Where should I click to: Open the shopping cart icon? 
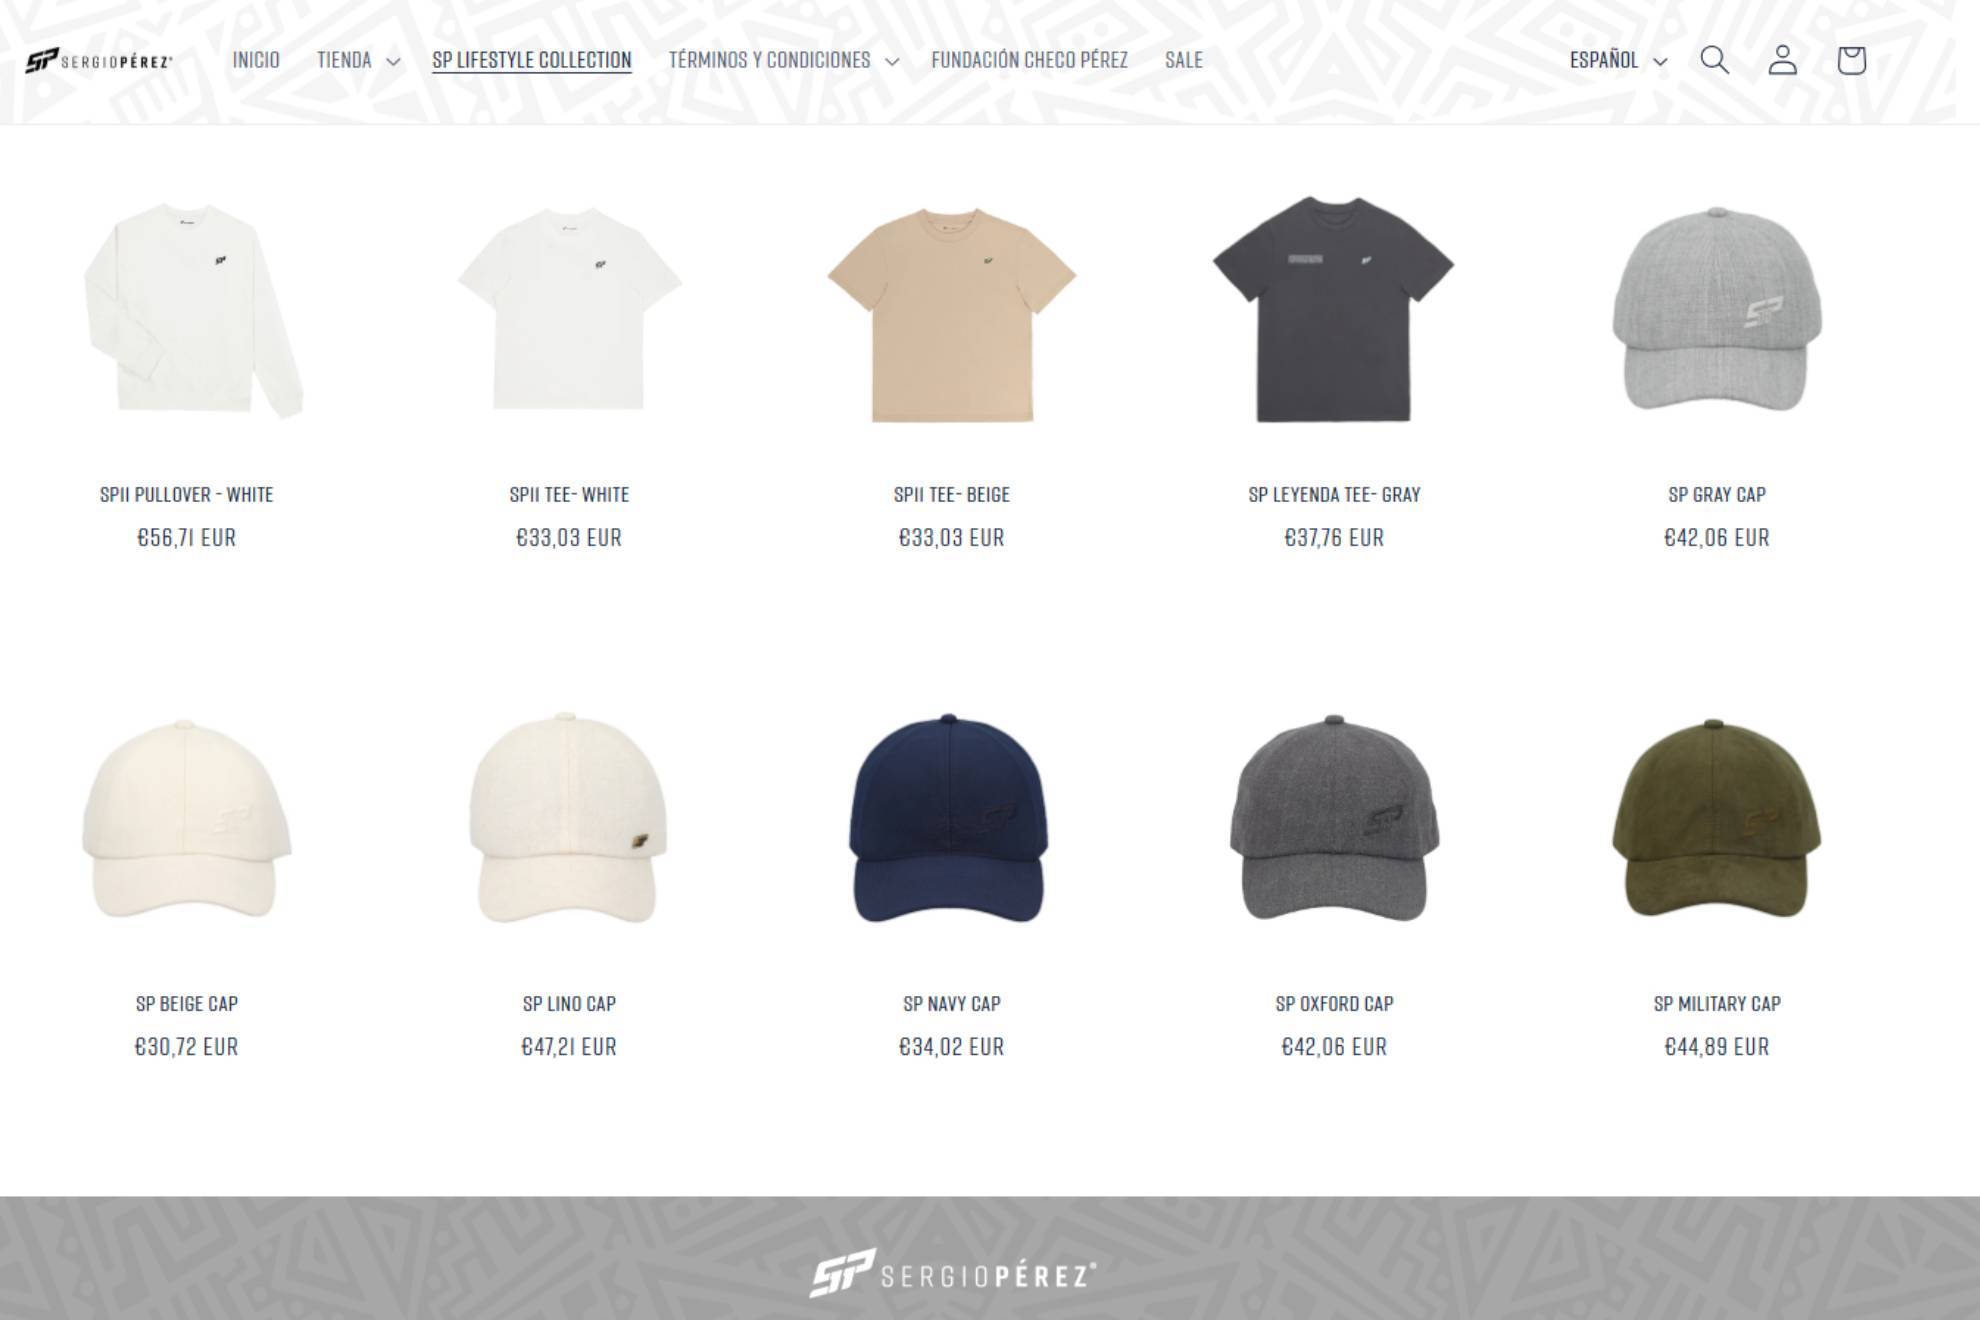click(1851, 60)
